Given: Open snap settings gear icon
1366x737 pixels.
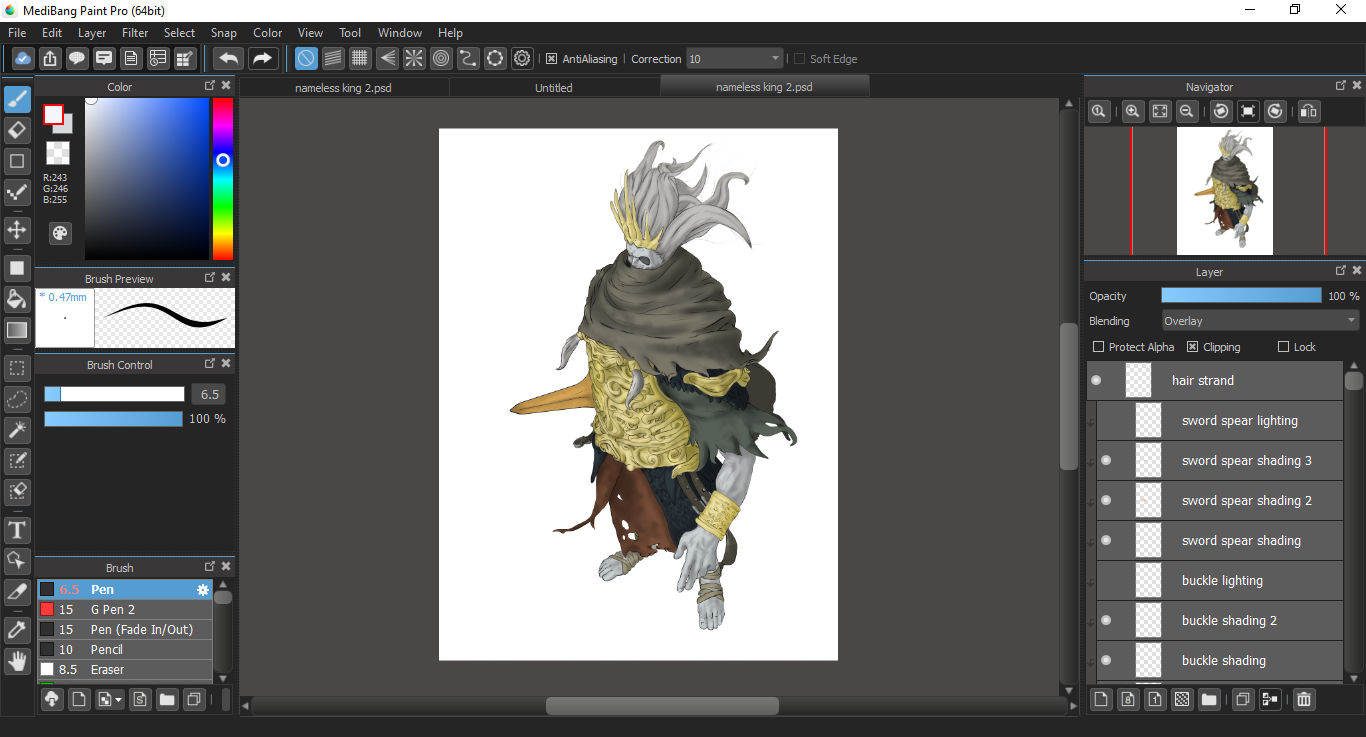Looking at the screenshot, I should [x=522, y=58].
